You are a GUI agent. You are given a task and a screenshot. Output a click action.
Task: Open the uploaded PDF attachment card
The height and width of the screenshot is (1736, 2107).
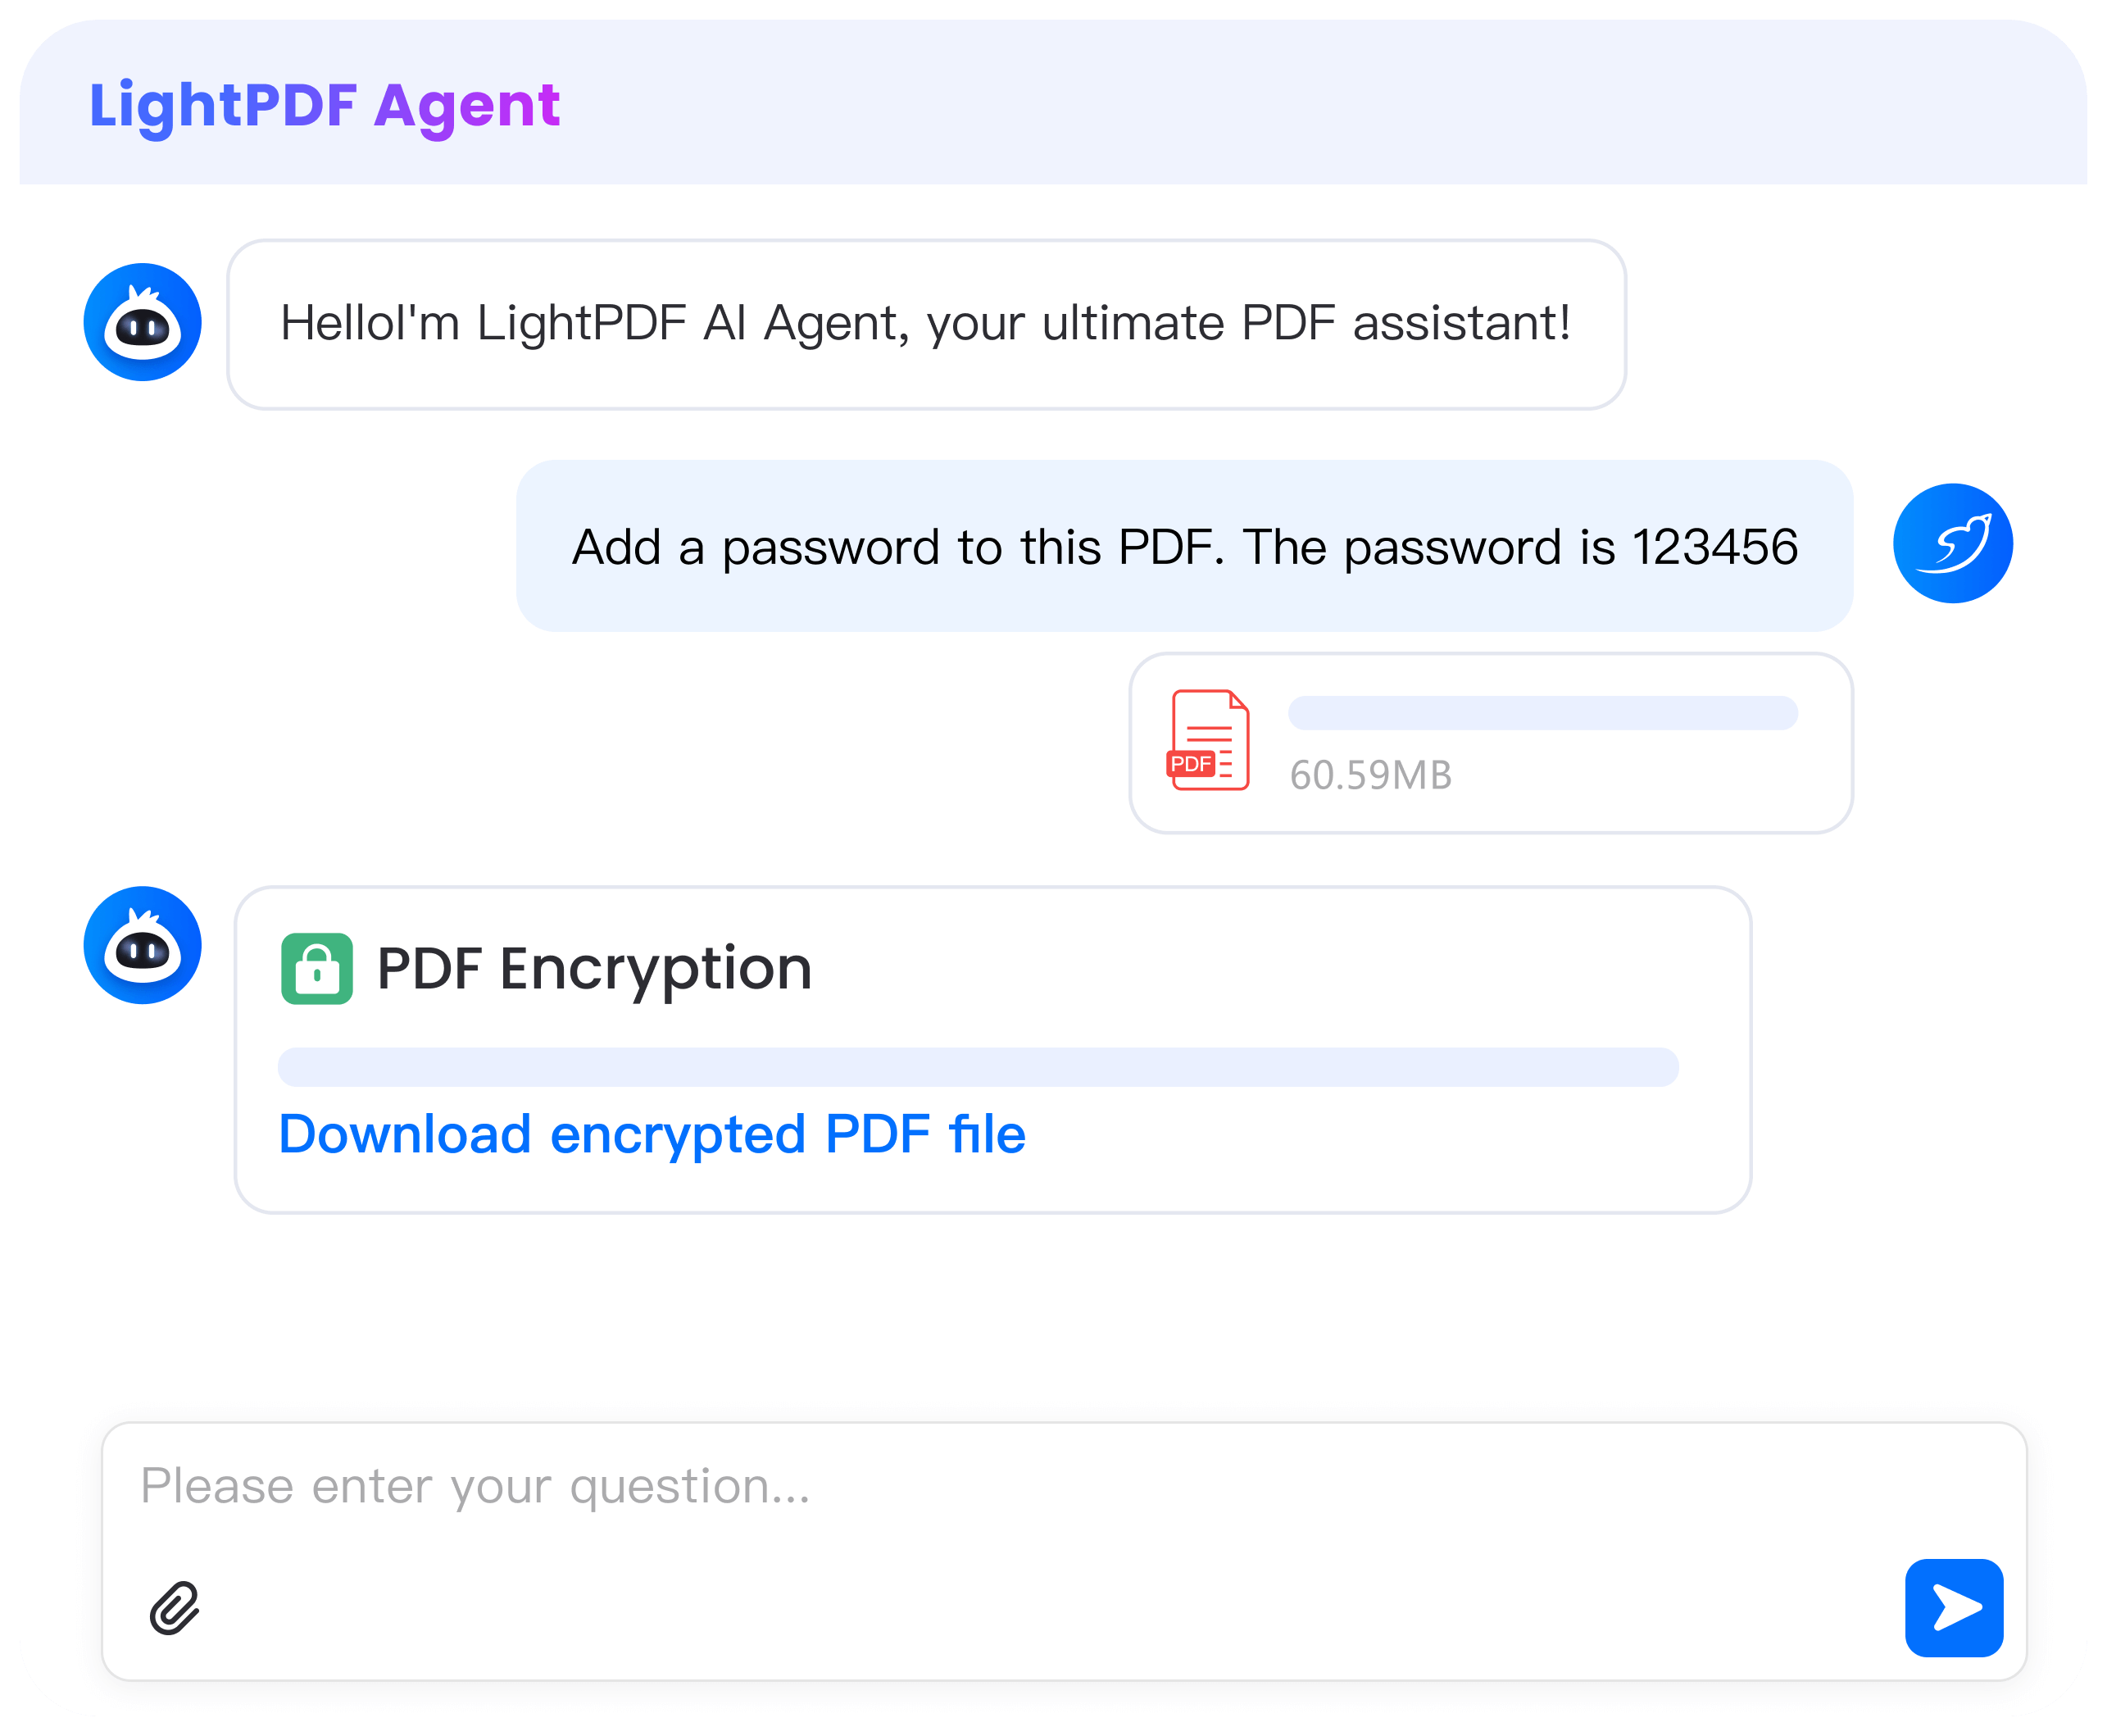[1490, 743]
